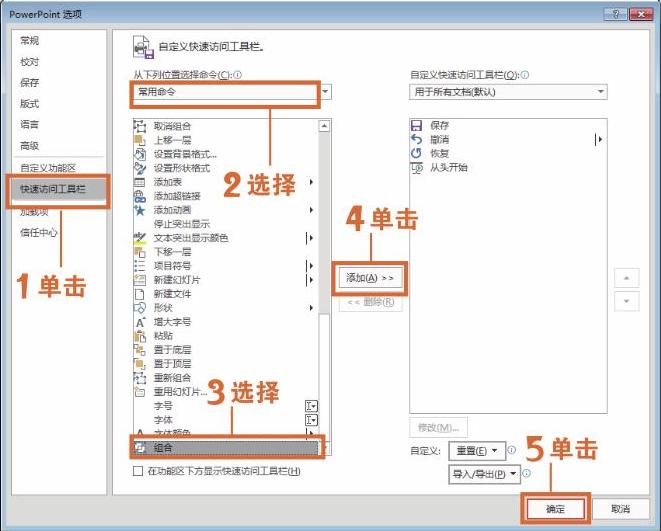Click the command list scrollbar up arrow
661x531 pixels.
324,126
